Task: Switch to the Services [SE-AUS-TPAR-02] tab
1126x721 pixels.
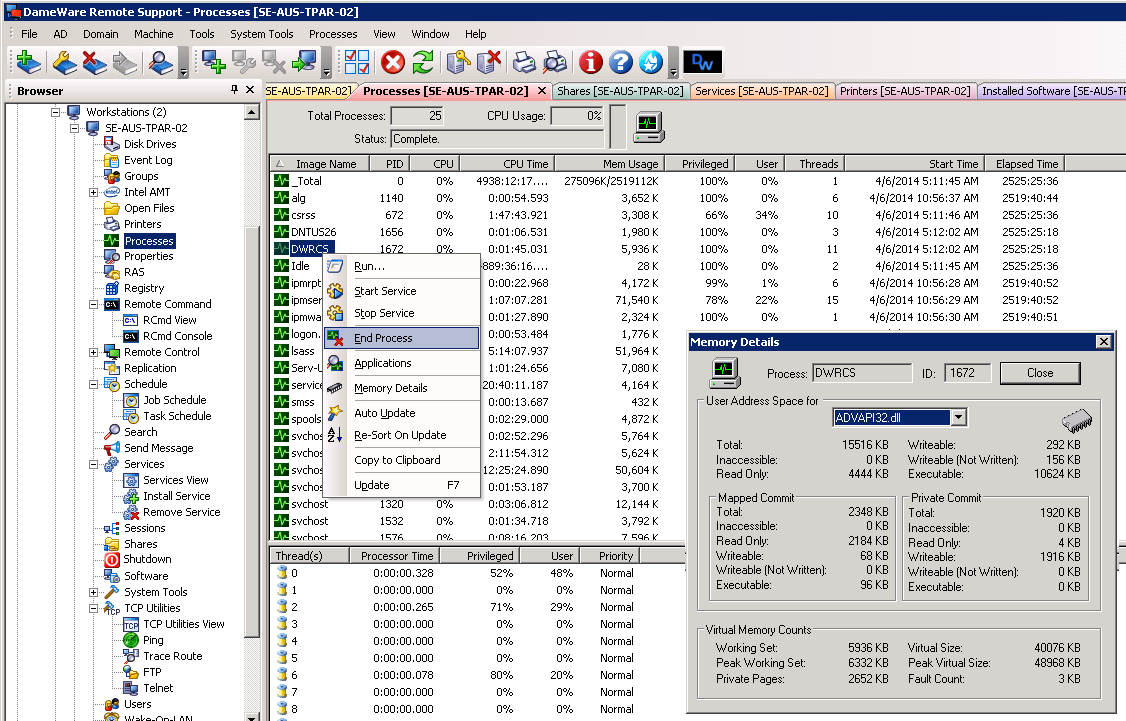Action: pyautogui.click(x=762, y=91)
